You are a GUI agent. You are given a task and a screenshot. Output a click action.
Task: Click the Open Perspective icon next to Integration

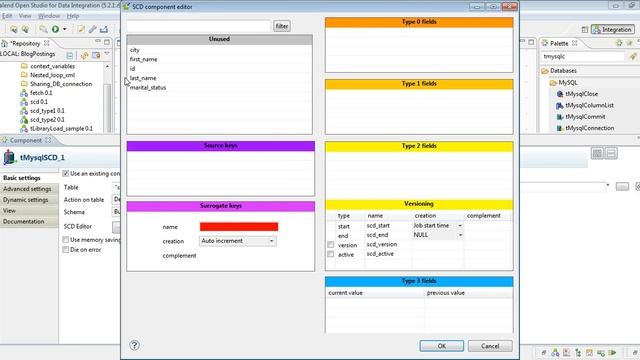point(584,29)
